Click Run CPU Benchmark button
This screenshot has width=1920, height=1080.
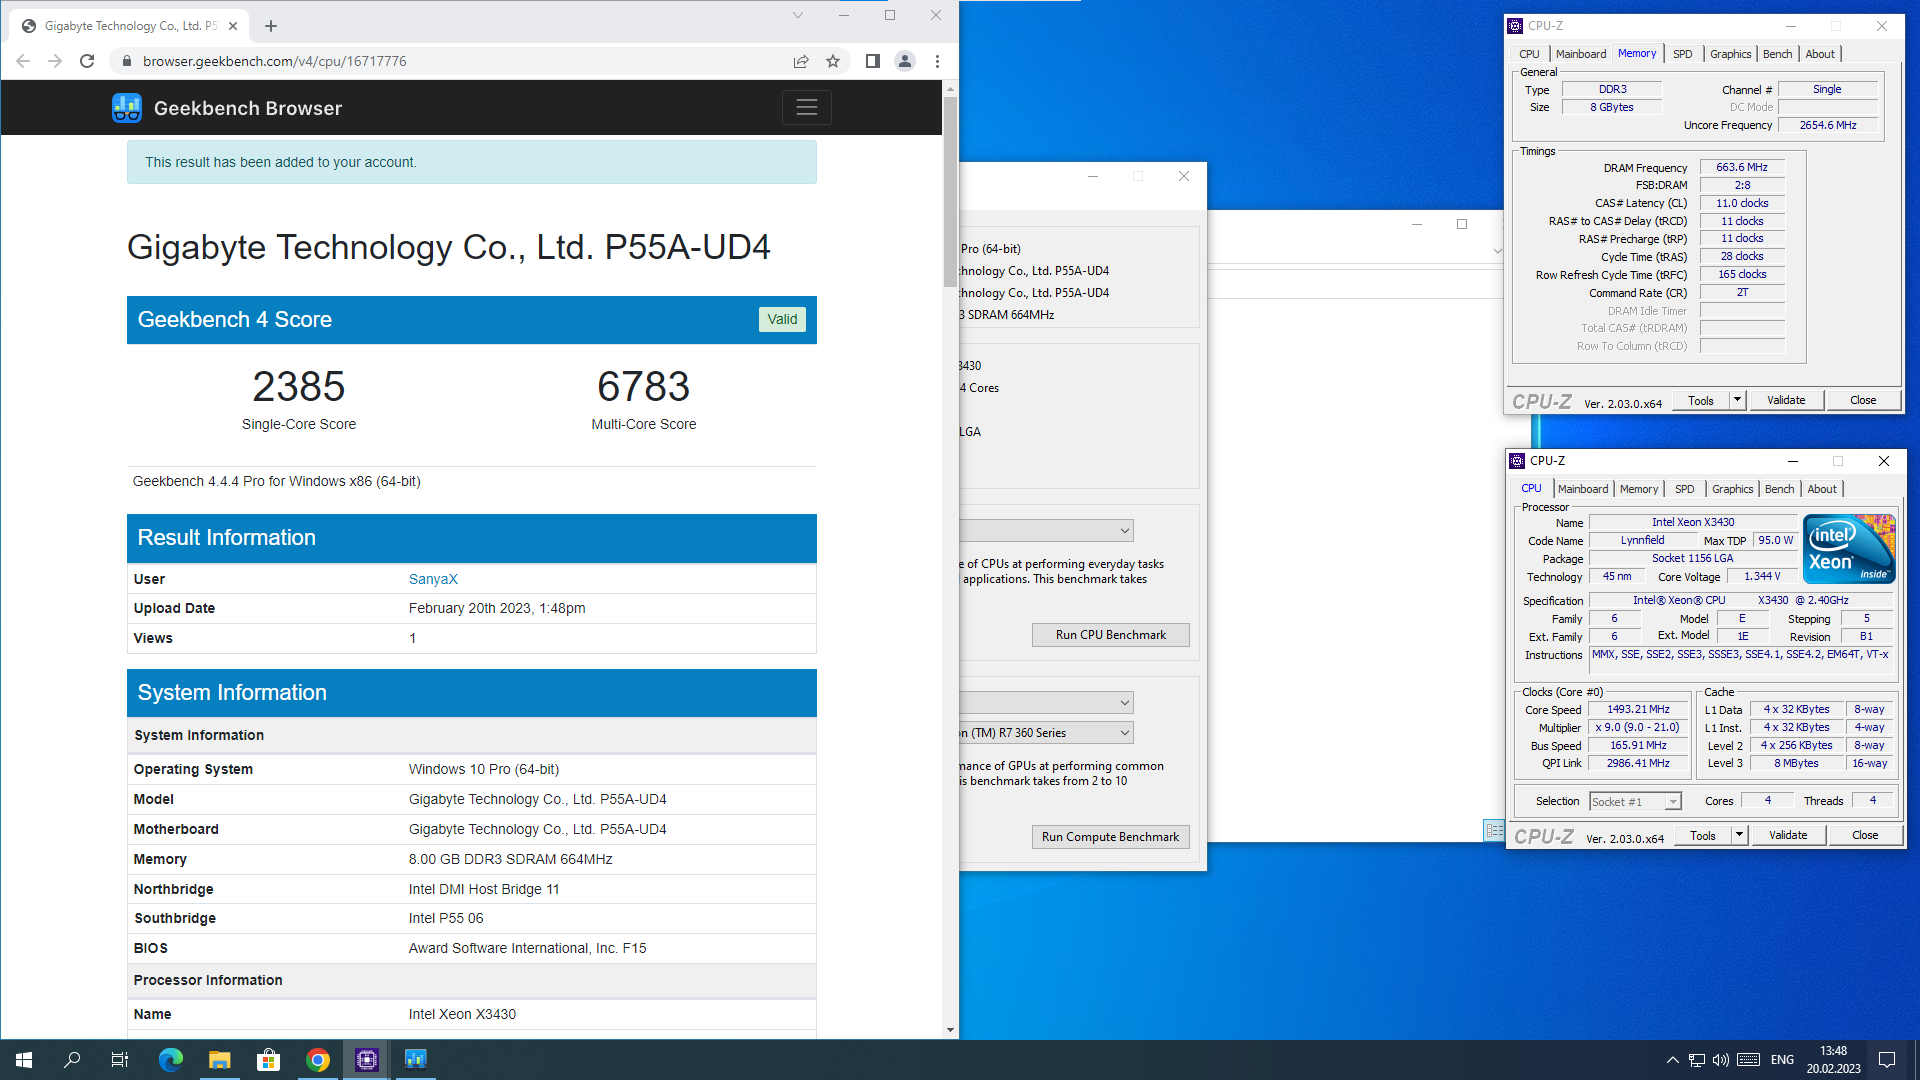pos(1110,635)
